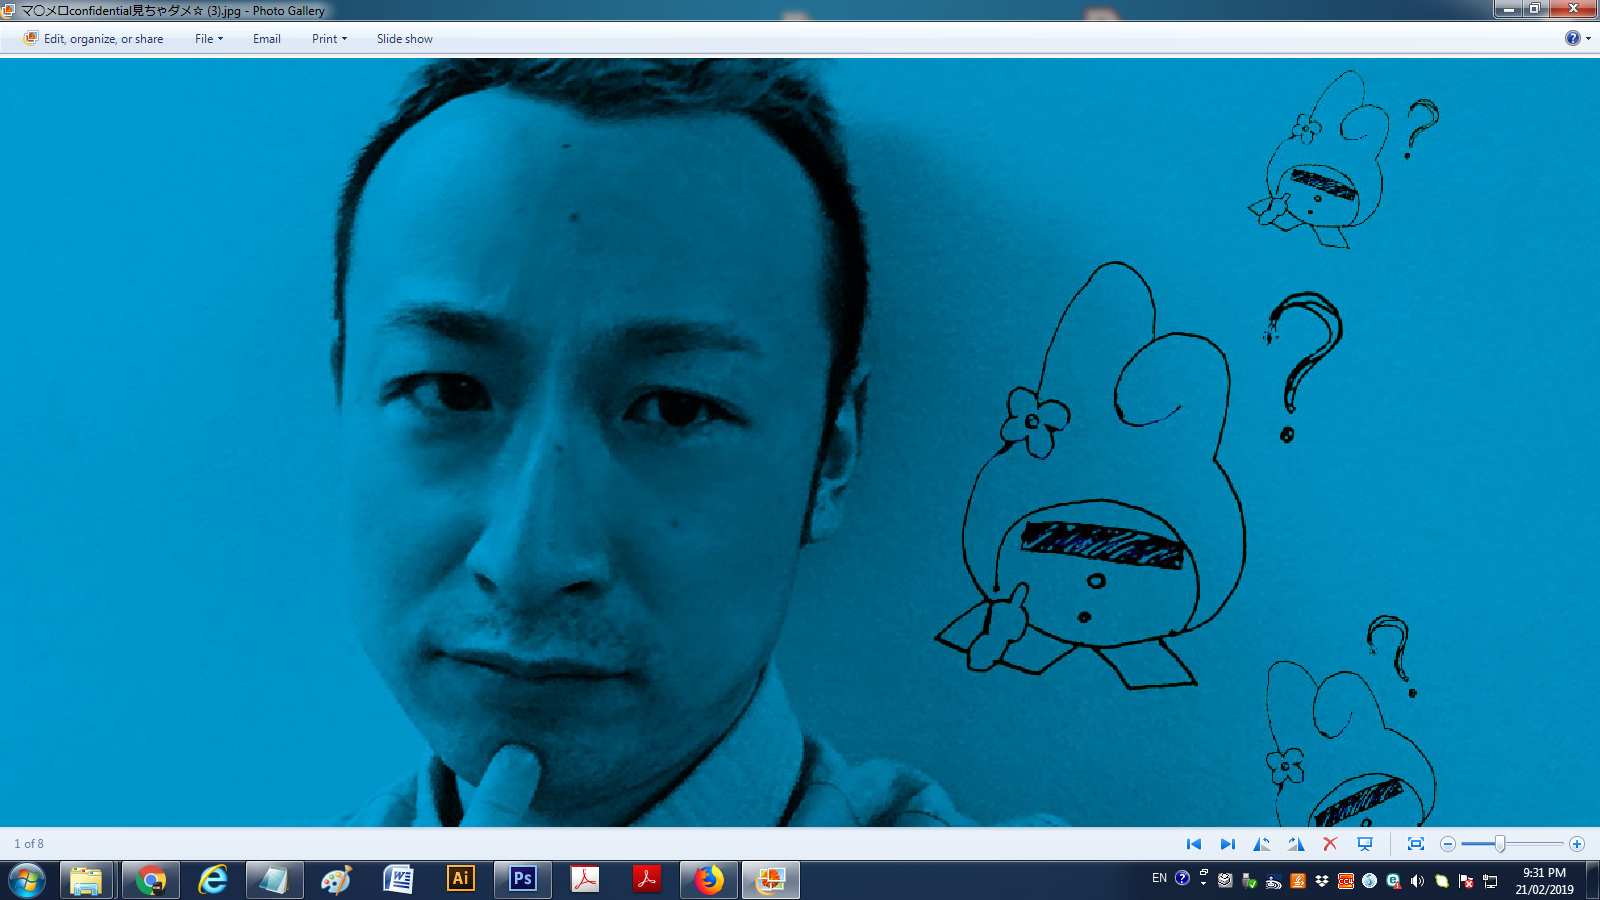Expand the language bar options arrow
This screenshot has width=1600, height=900.
(x=1203, y=883)
